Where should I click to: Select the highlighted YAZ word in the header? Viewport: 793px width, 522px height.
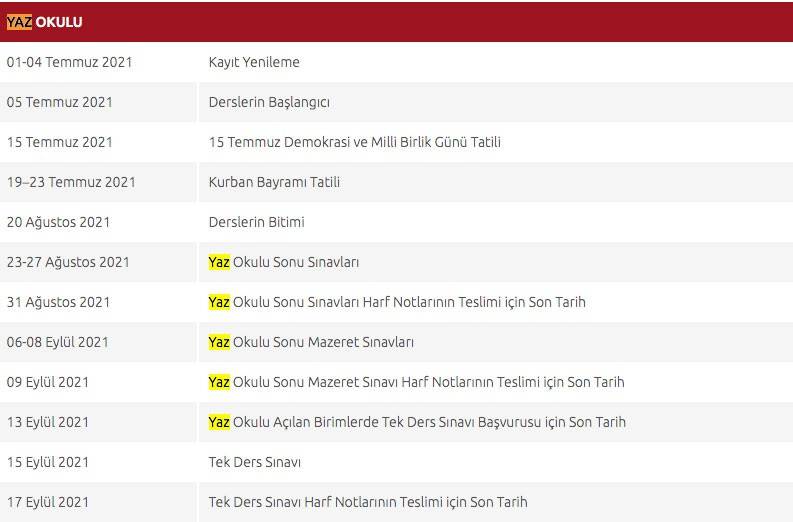tap(19, 22)
